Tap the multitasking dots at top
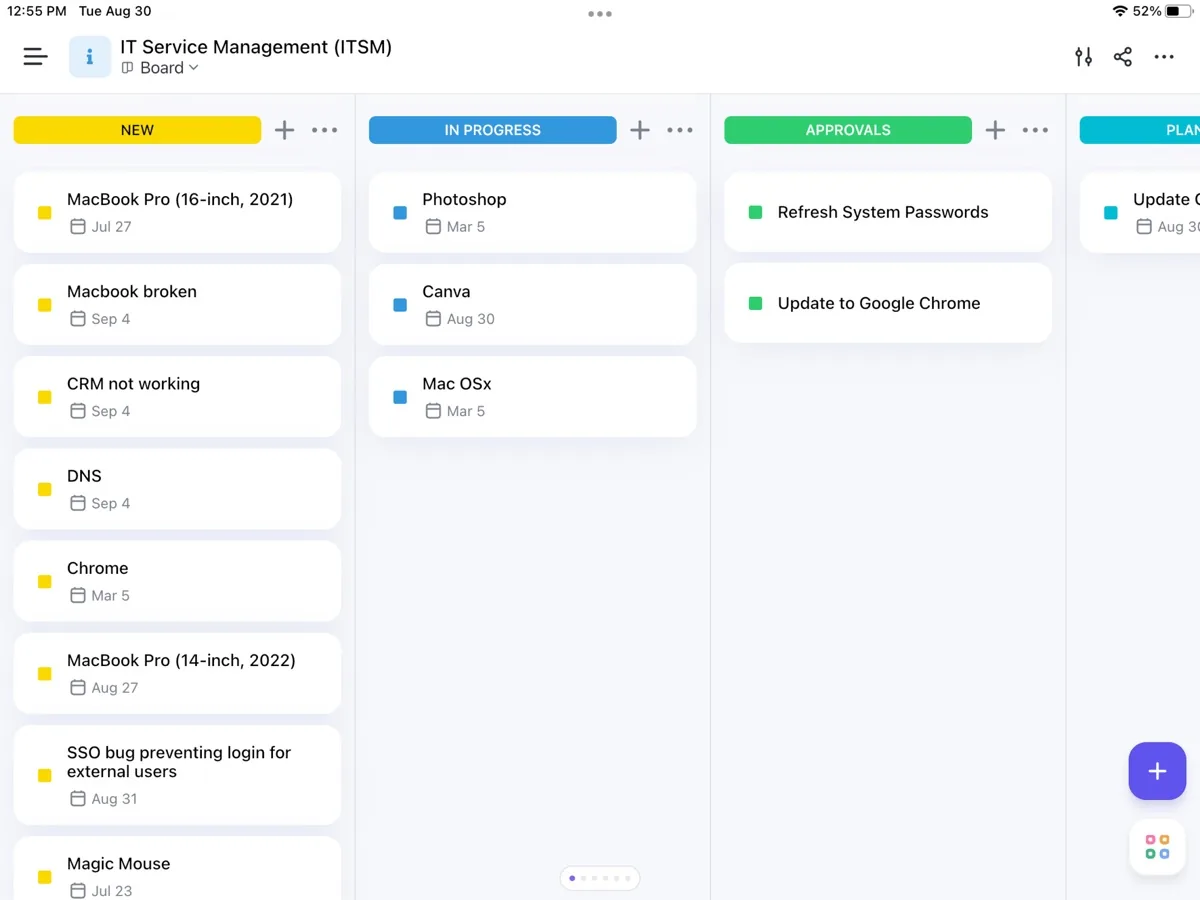 [600, 14]
